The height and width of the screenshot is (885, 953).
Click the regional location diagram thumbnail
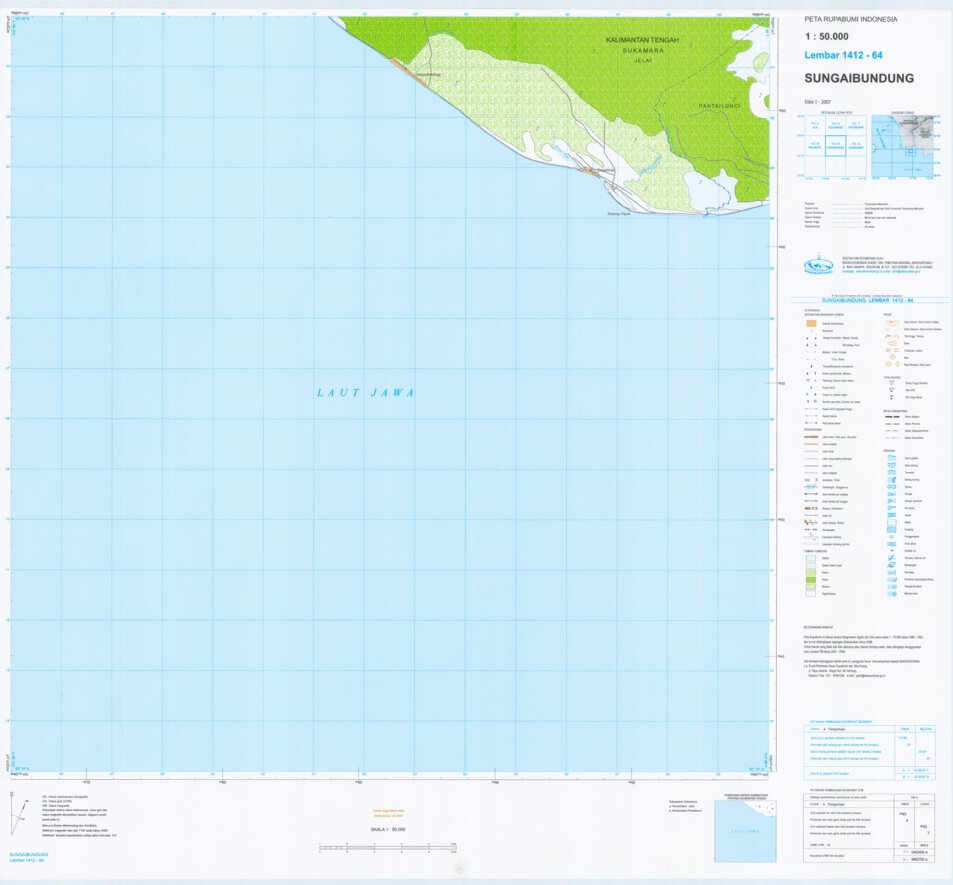tap(902, 146)
